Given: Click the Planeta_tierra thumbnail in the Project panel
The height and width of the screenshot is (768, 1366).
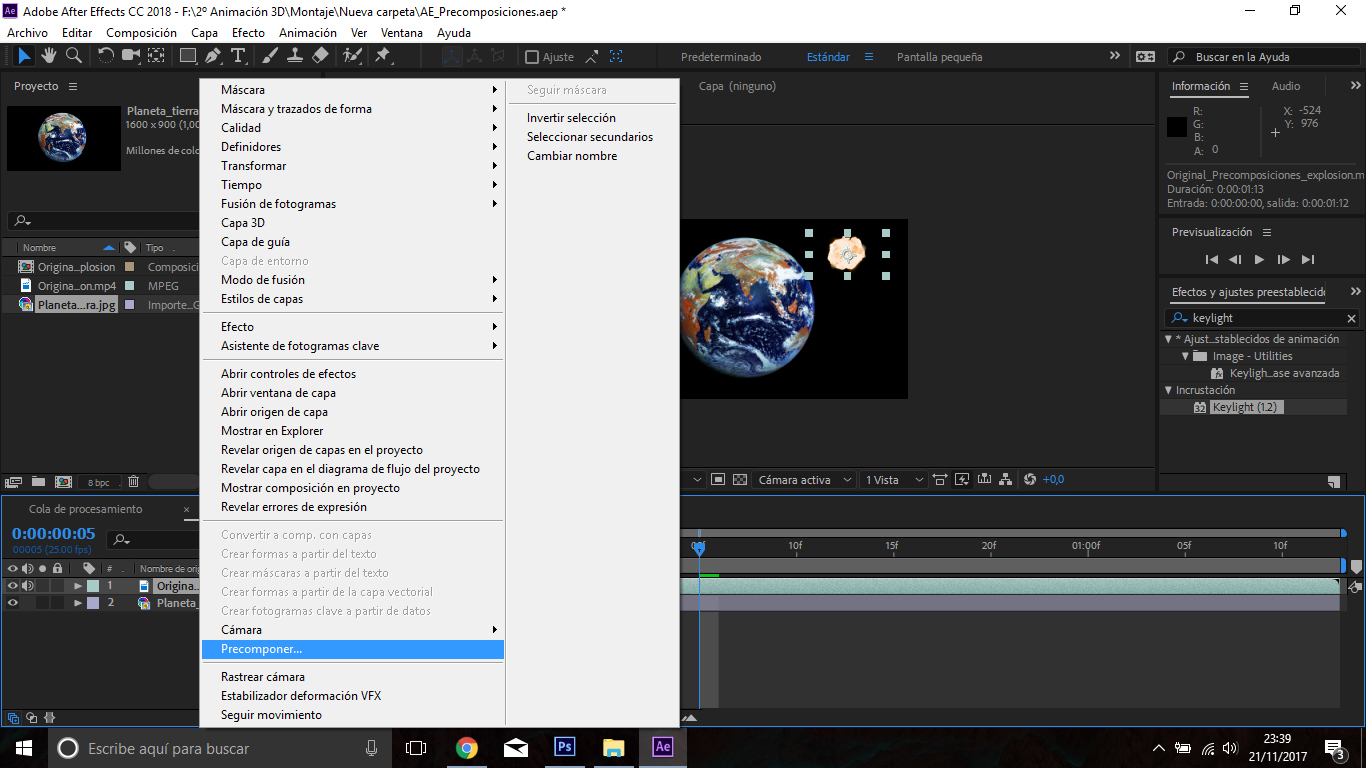Looking at the screenshot, I should pos(63,138).
